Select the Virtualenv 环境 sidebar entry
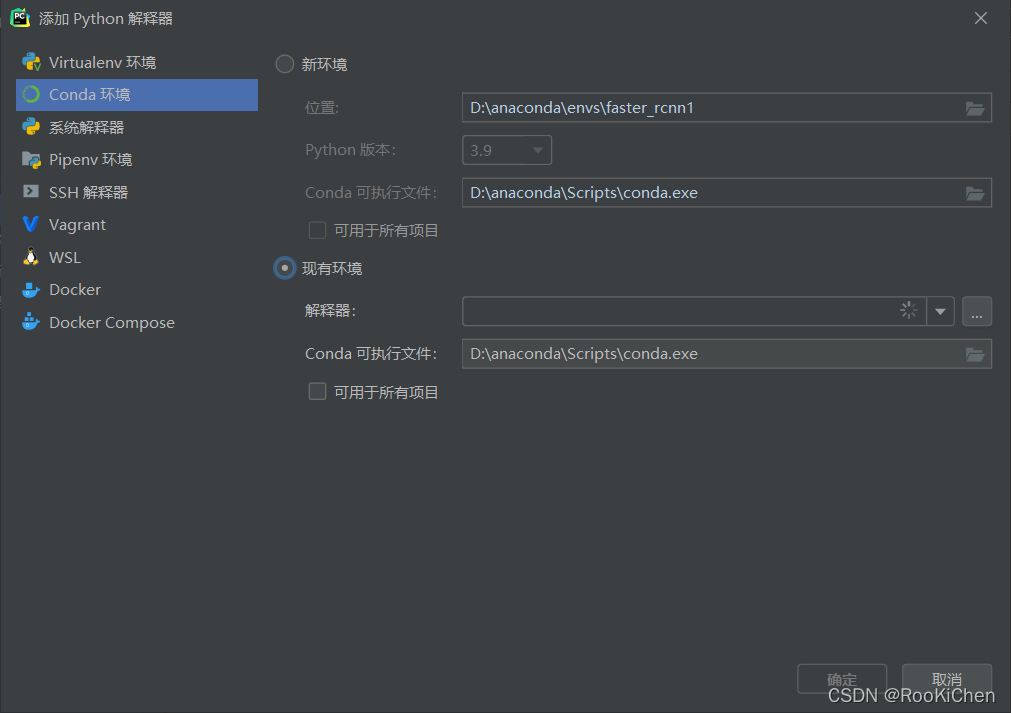The image size is (1011, 713). click(137, 62)
